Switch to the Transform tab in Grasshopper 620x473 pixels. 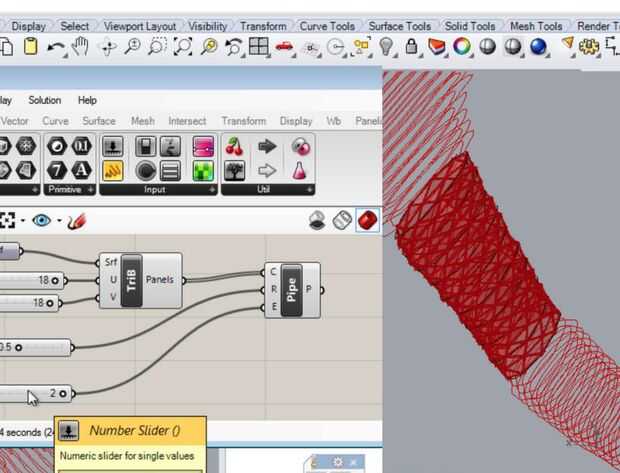(244, 121)
